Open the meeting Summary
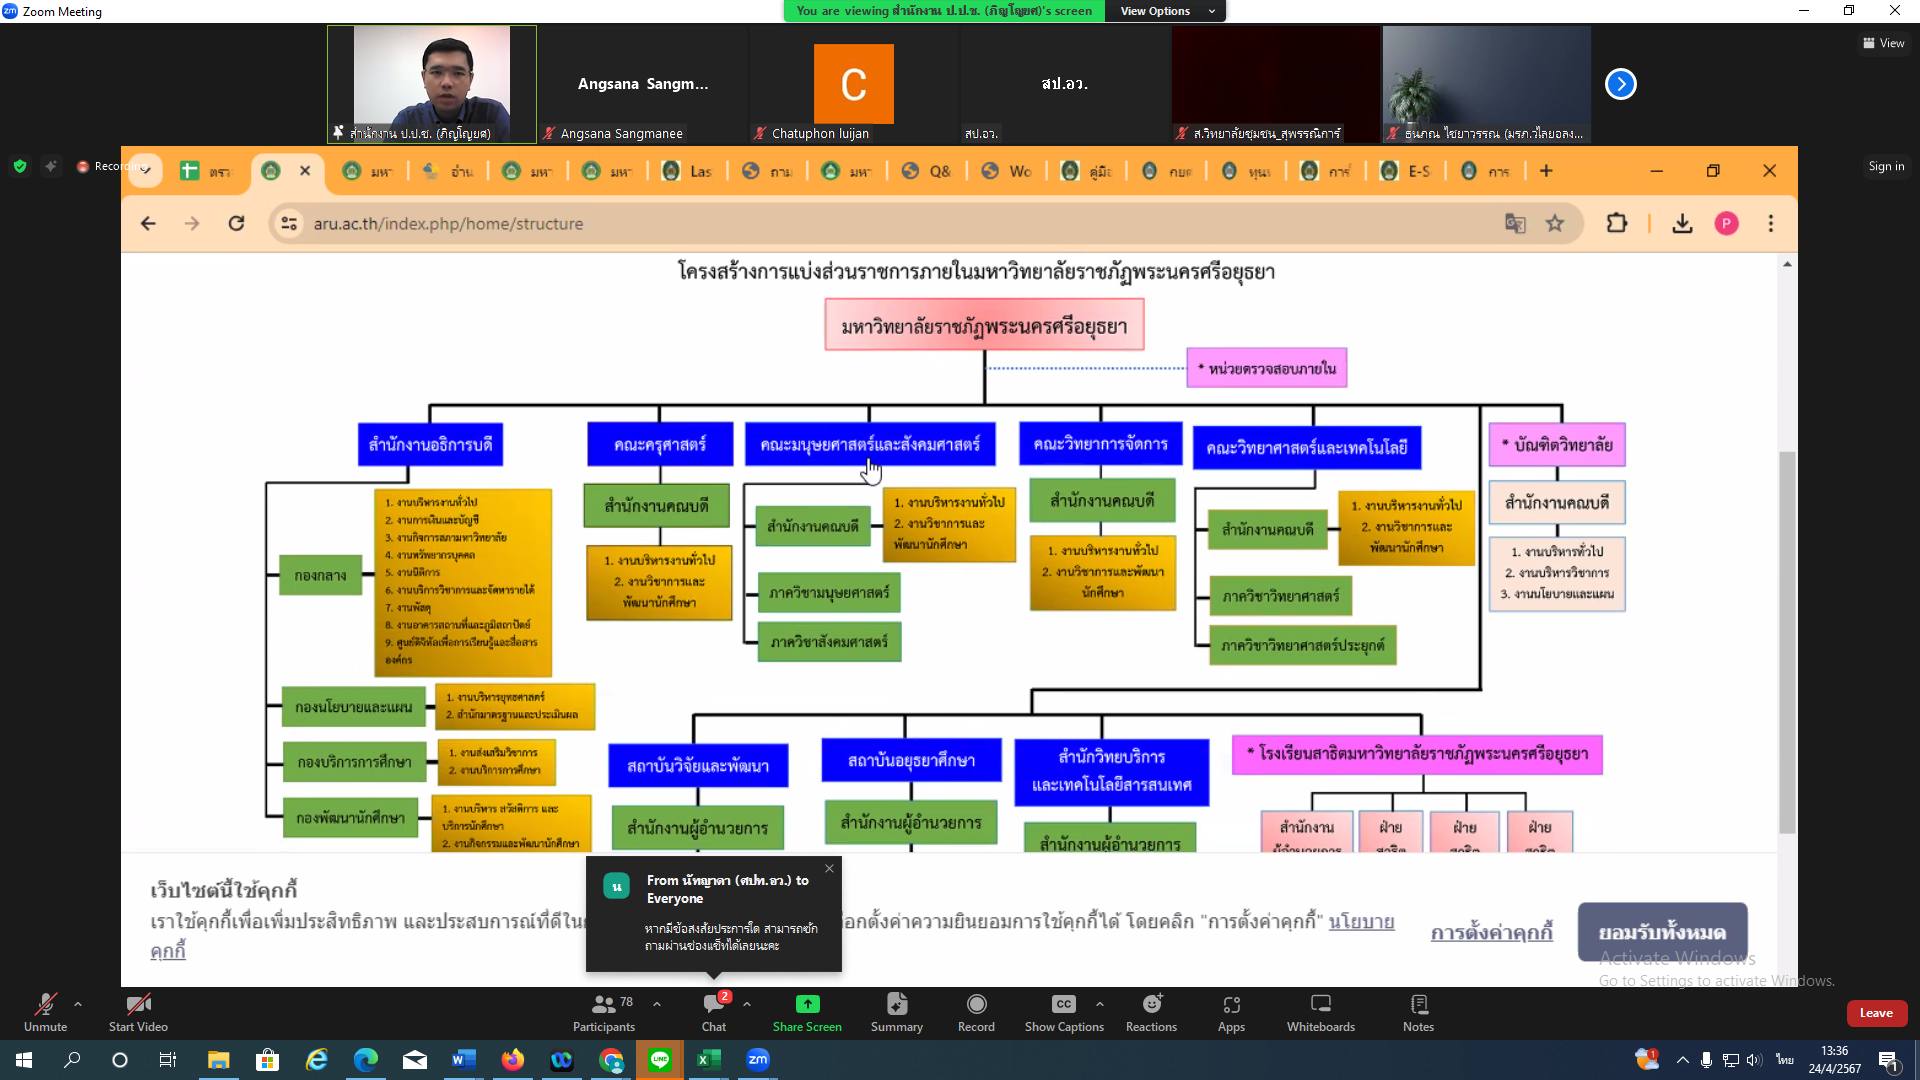1920x1080 pixels. (897, 1012)
